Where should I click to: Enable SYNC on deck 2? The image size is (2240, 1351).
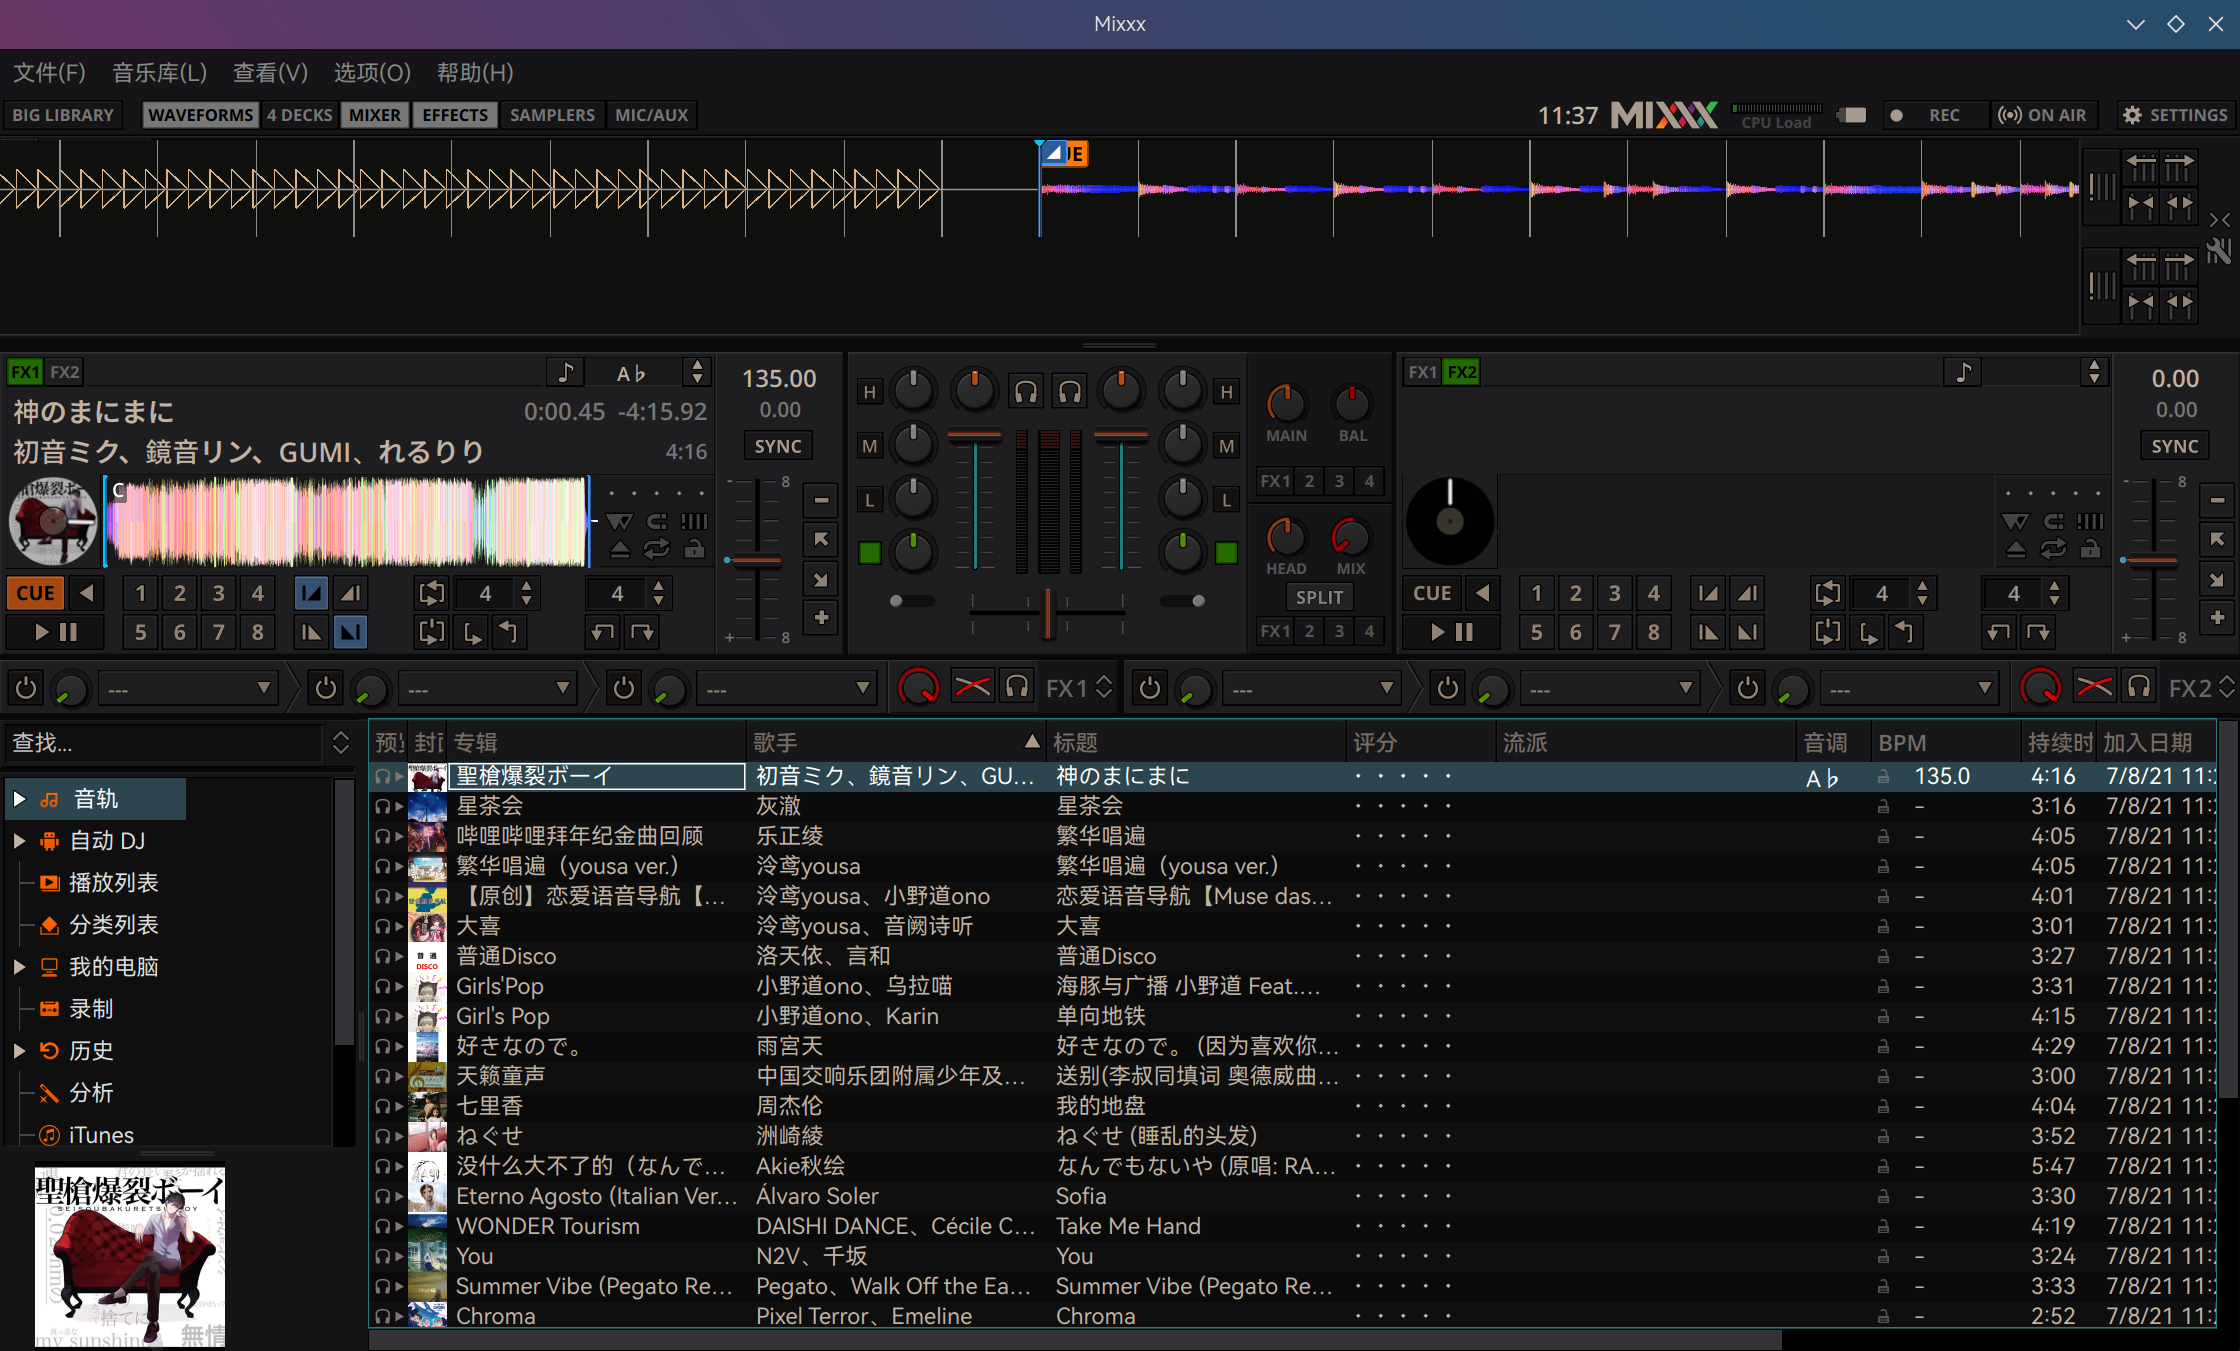pyautogui.click(x=2175, y=445)
